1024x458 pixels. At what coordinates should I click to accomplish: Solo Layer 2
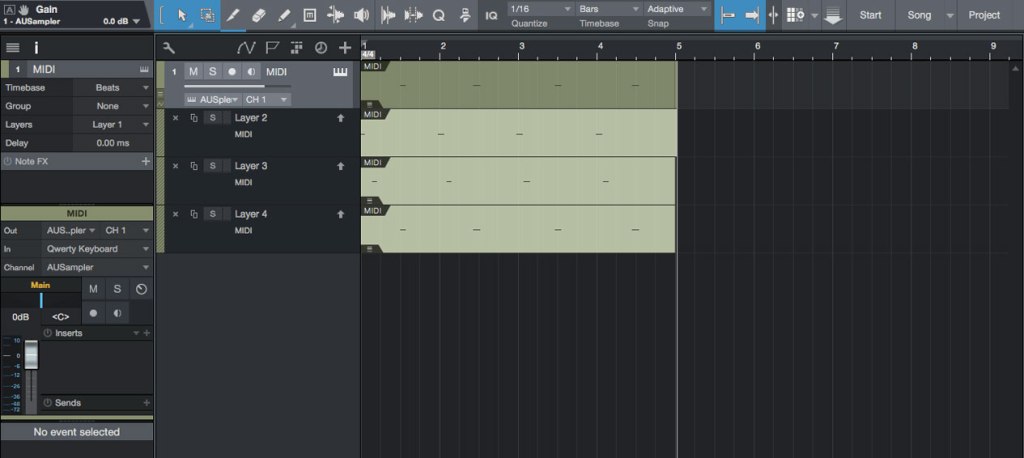pyautogui.click(x=212, y=118)
